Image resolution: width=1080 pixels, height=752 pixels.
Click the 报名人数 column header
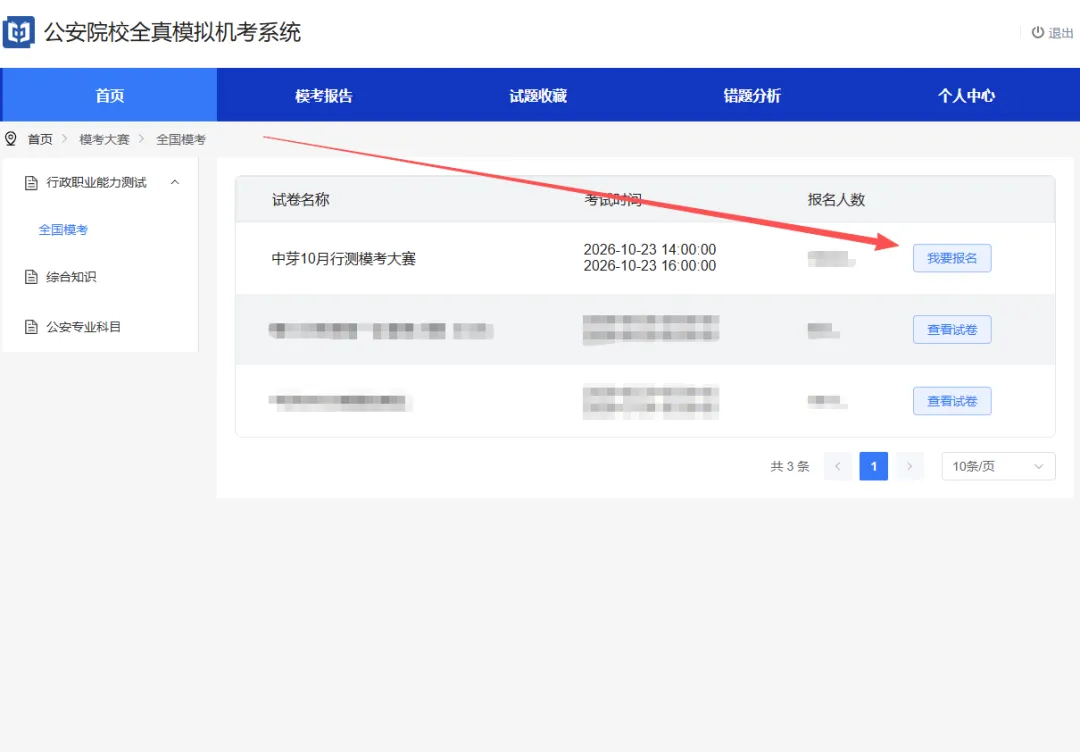click(836, 200)
